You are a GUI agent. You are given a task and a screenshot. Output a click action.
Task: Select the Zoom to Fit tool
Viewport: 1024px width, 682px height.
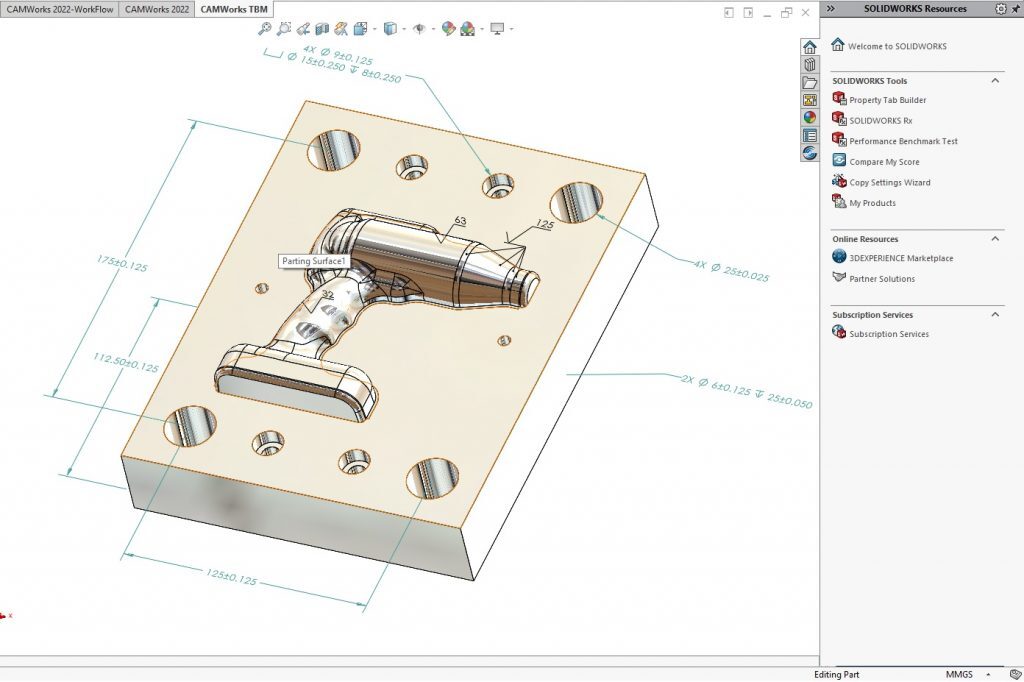click(264, 29)
